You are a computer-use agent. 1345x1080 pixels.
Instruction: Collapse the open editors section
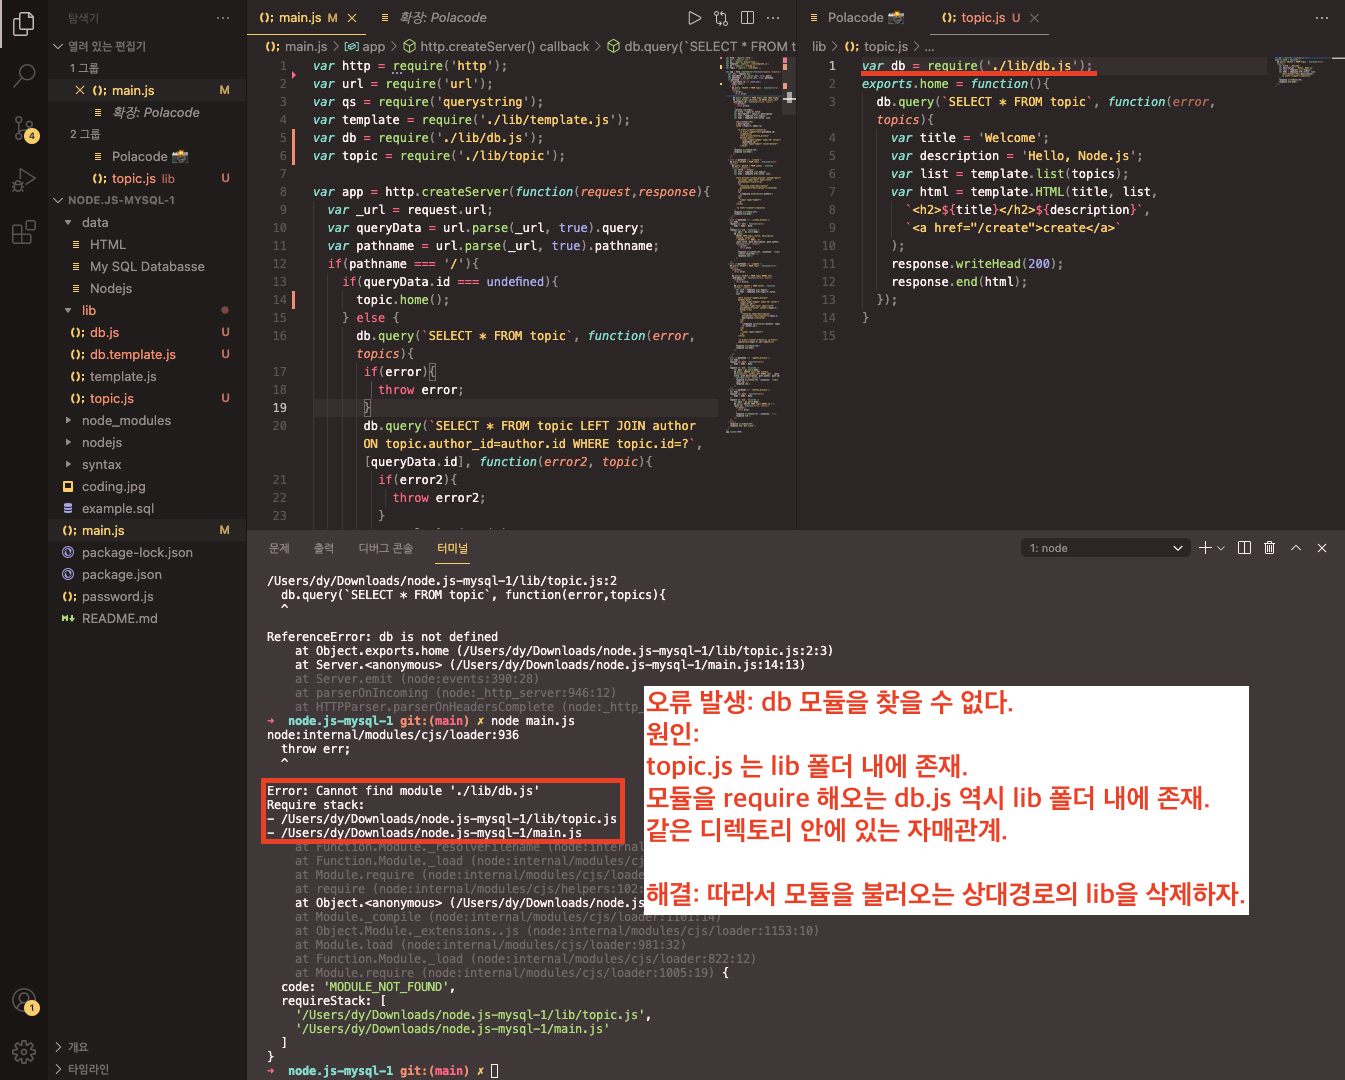(x=147, y=46)
